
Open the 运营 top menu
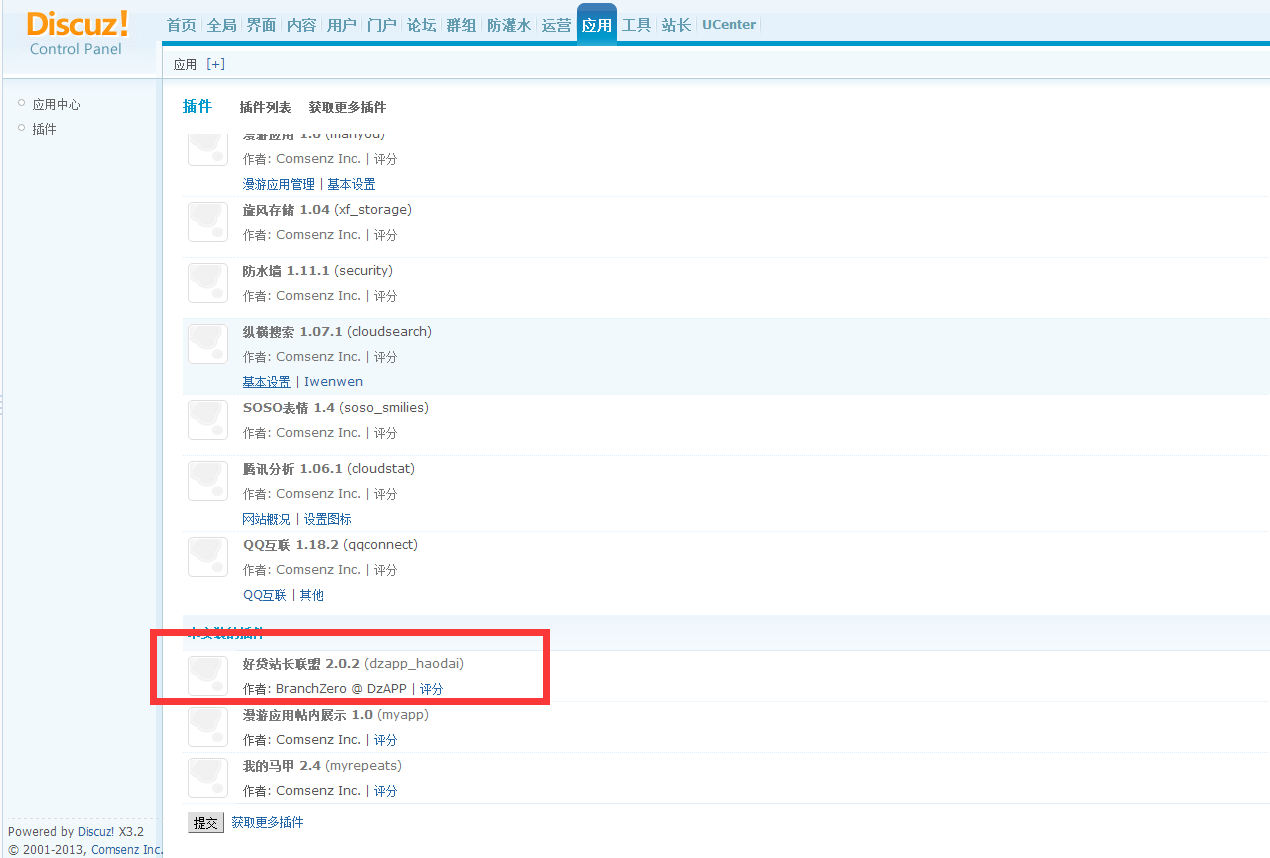point(556,25)
